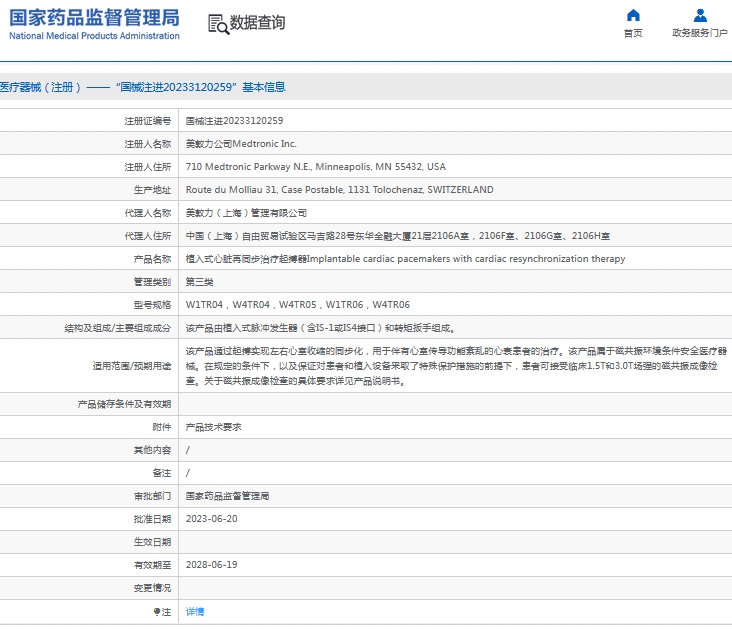Select agent address 马吉路28号 cell
Viewport: 732px width, 629px height.
(x=398, y=236)
